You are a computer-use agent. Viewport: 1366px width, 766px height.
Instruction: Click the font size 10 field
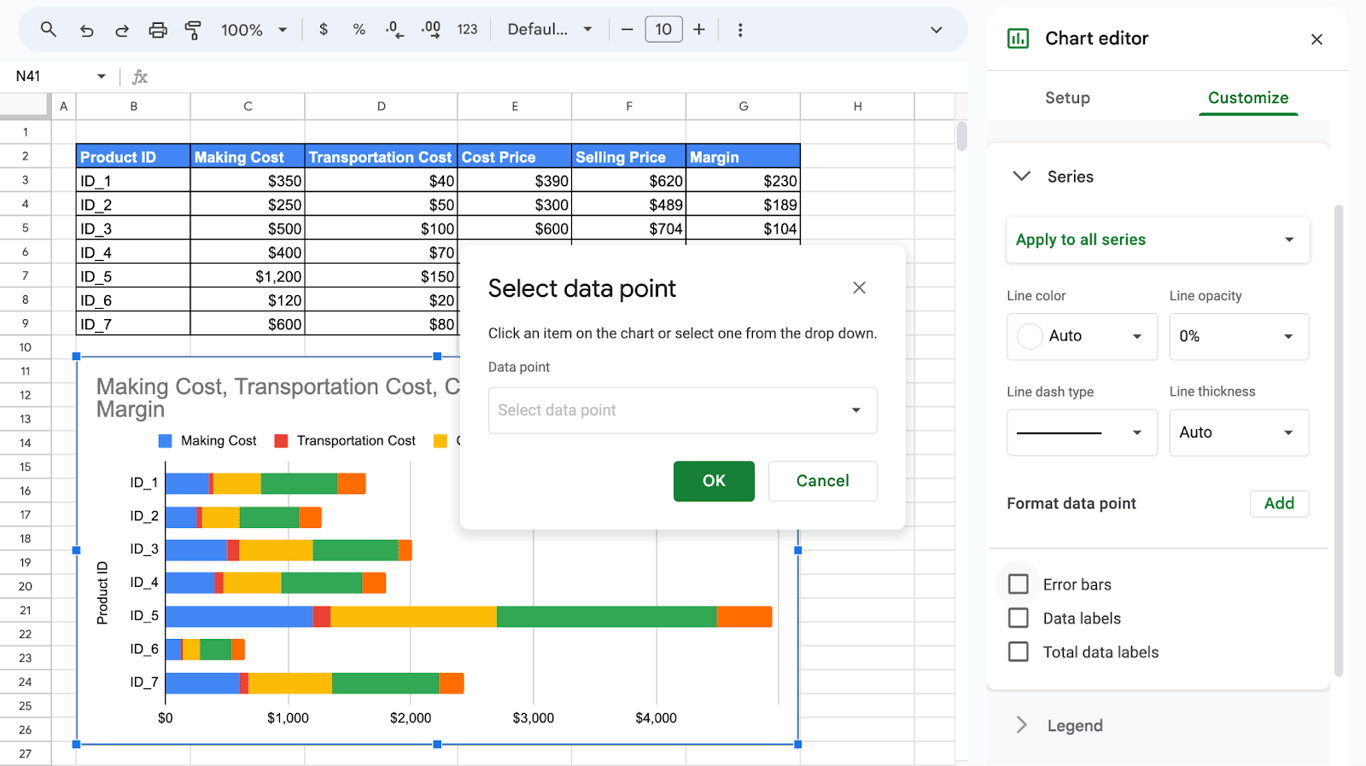[663, 30]
